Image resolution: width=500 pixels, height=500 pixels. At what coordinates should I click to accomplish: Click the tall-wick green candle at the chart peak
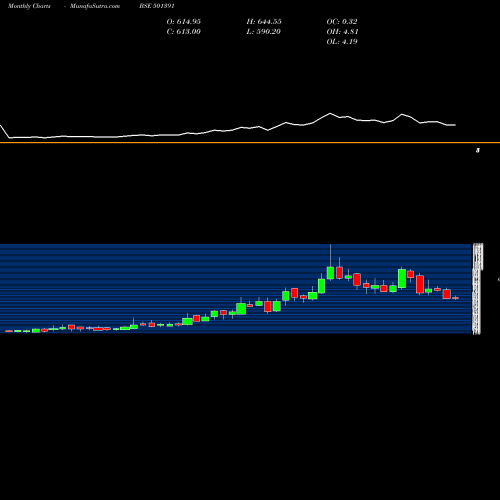(330, 273)
